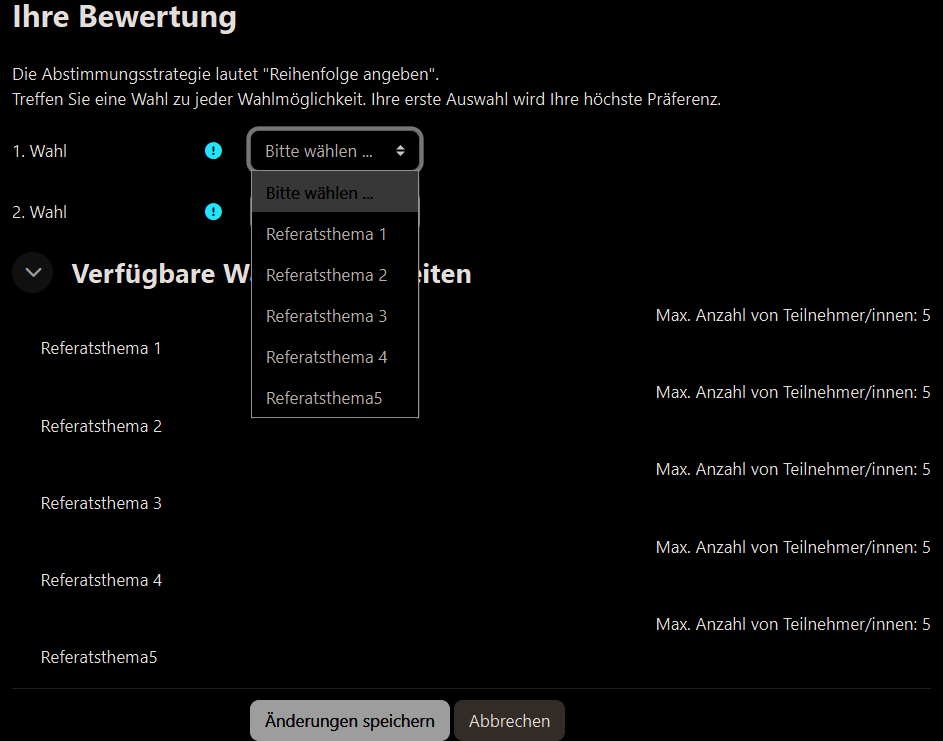Collapse the Verfügbare Wahlmöglichkeiten section chevron
The width and height of the screenshot is (943, 741).
coord(33,273)
